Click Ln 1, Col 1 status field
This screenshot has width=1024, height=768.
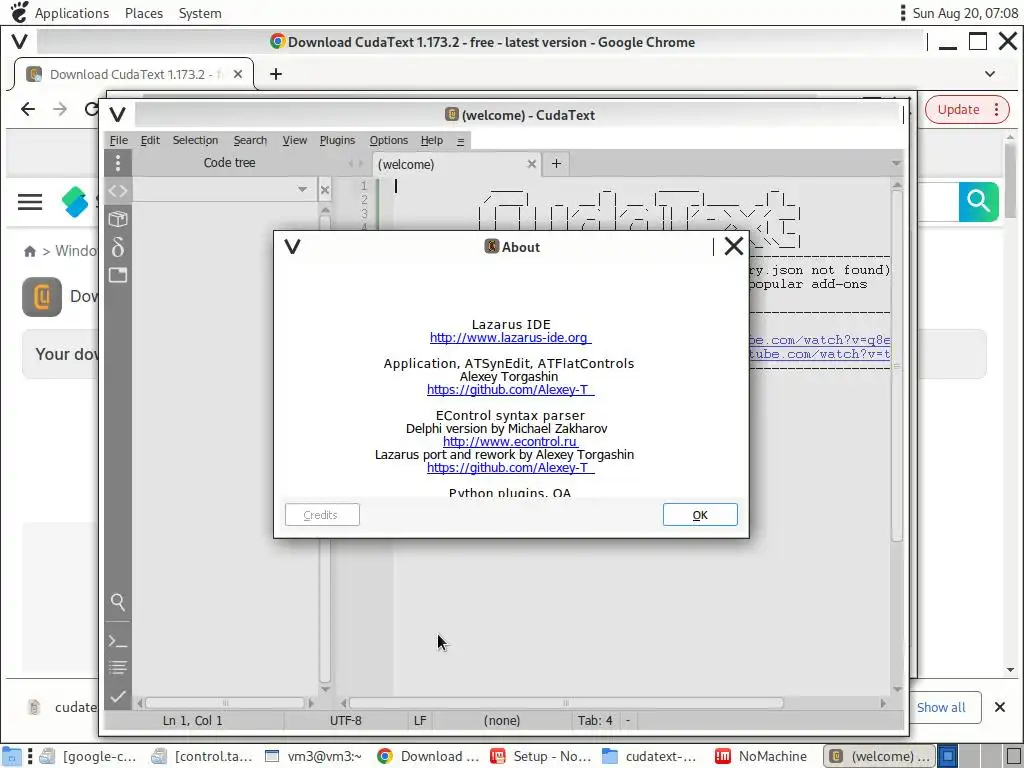pos(193,720)
